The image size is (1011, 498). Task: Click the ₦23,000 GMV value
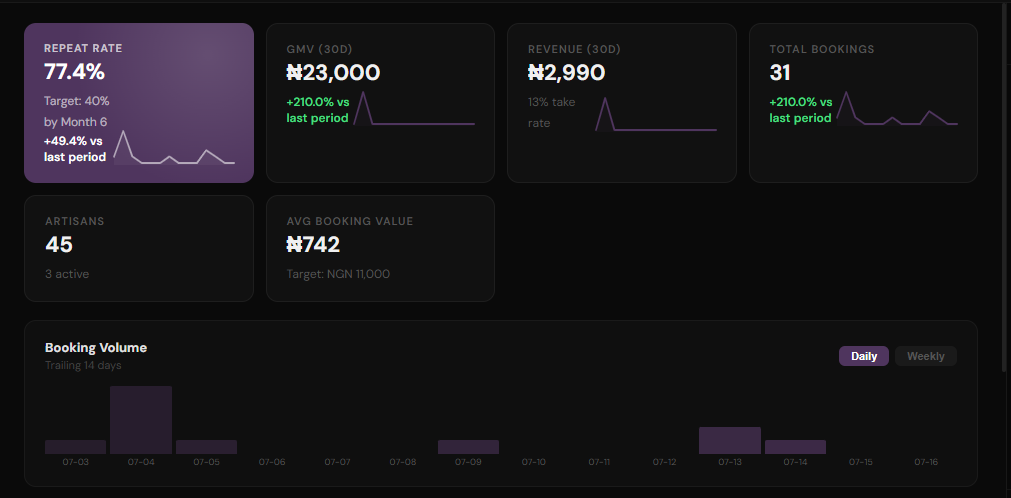point(333,72)
